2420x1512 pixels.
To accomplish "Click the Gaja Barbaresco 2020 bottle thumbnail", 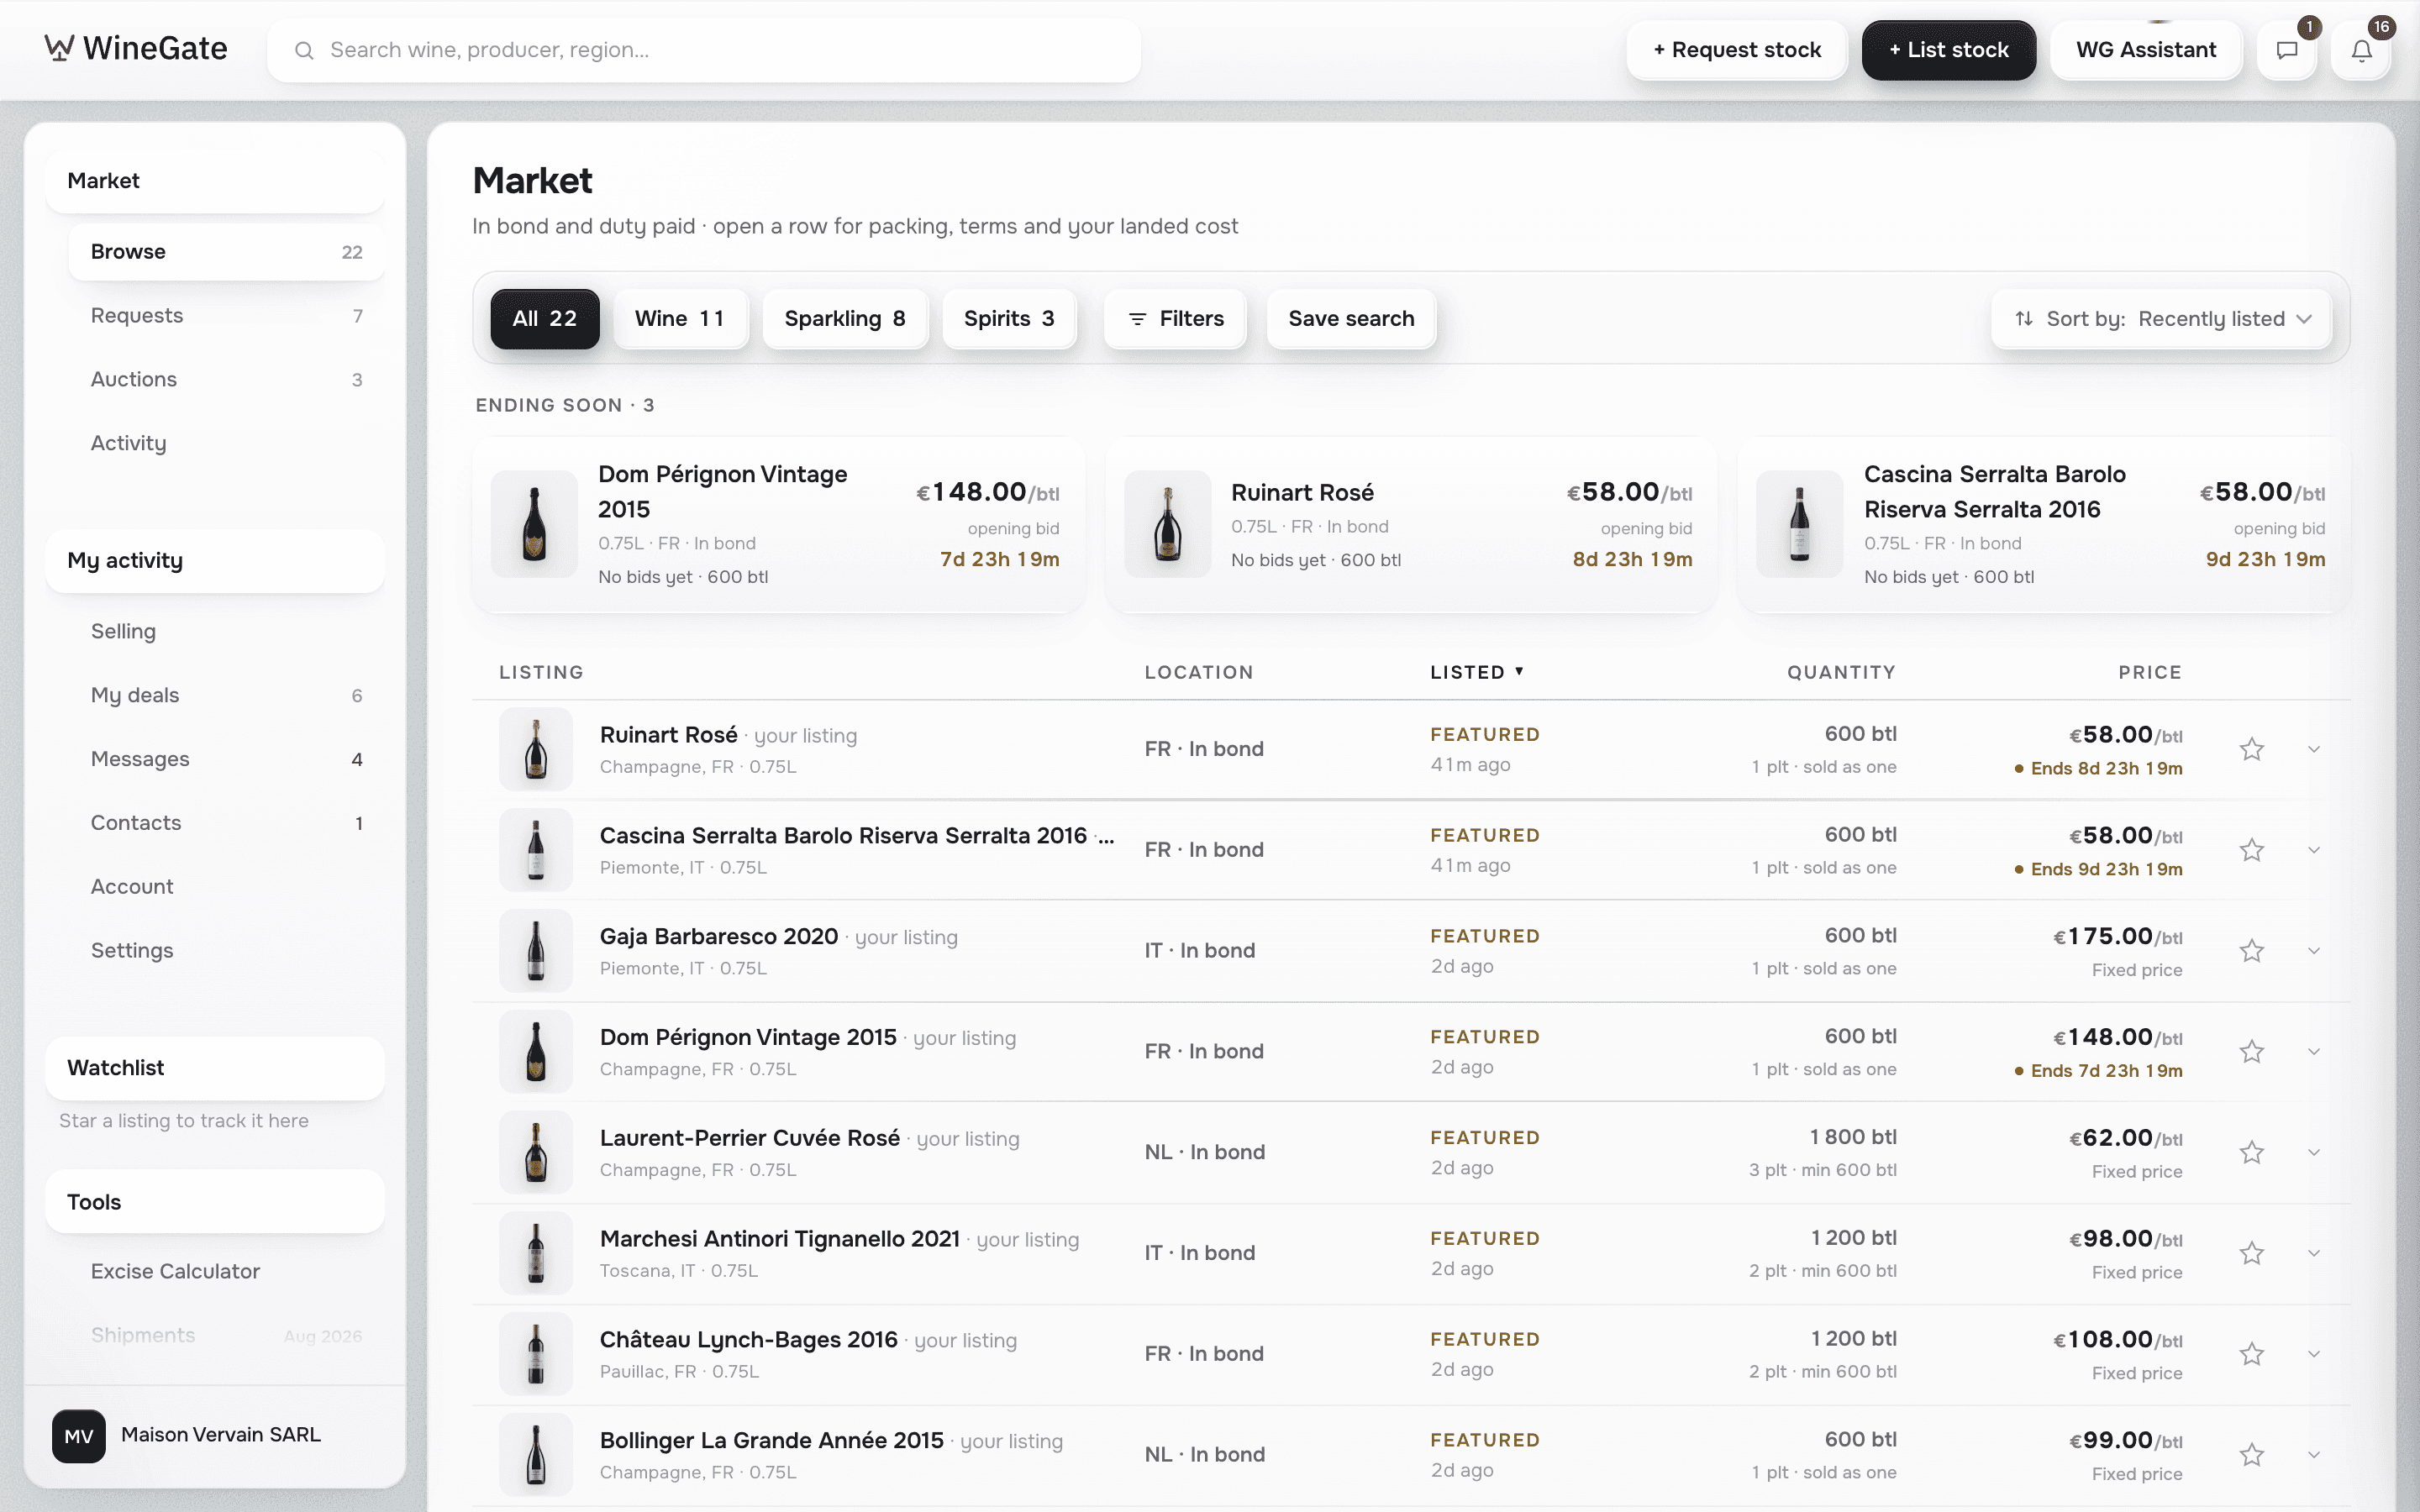I will pyautogui.click(x=536, y=951).
